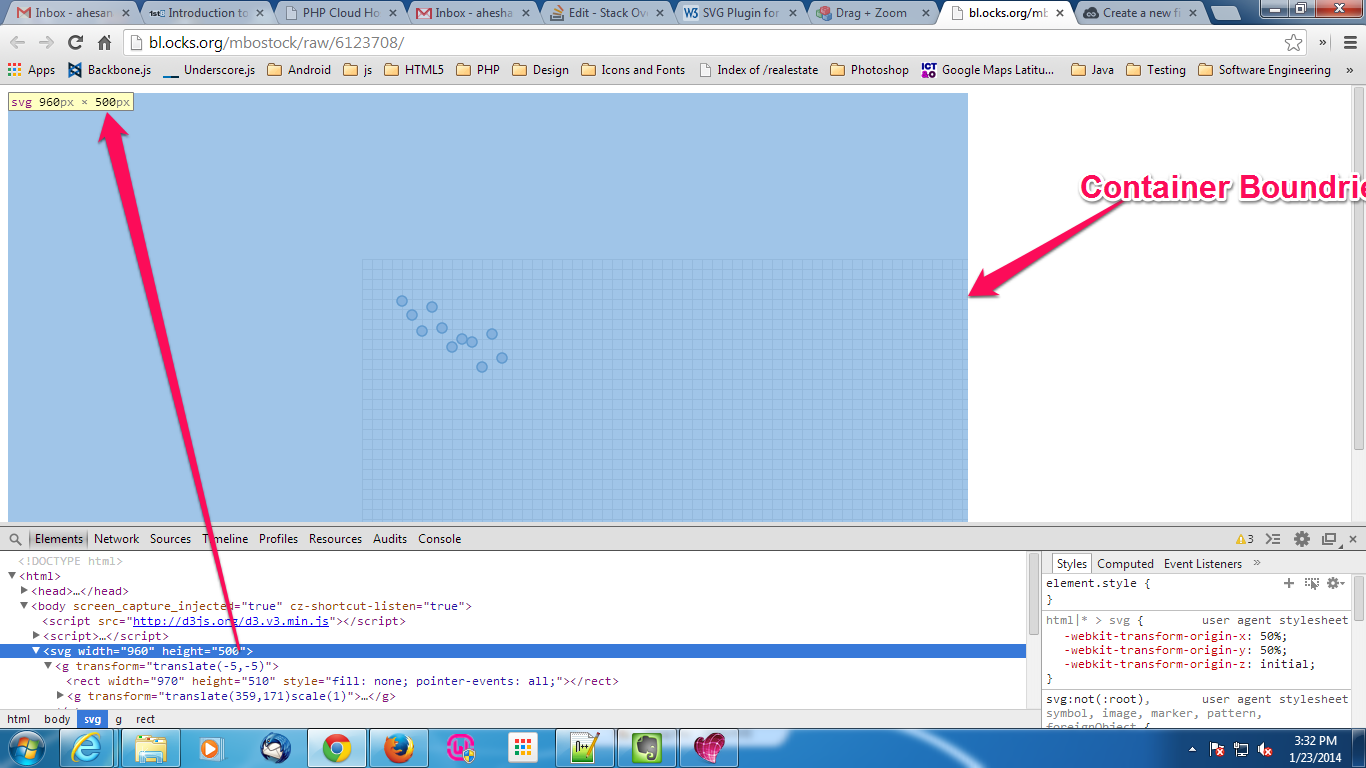Open the Event Listeners sidebar tab

tap(1203, 564)
